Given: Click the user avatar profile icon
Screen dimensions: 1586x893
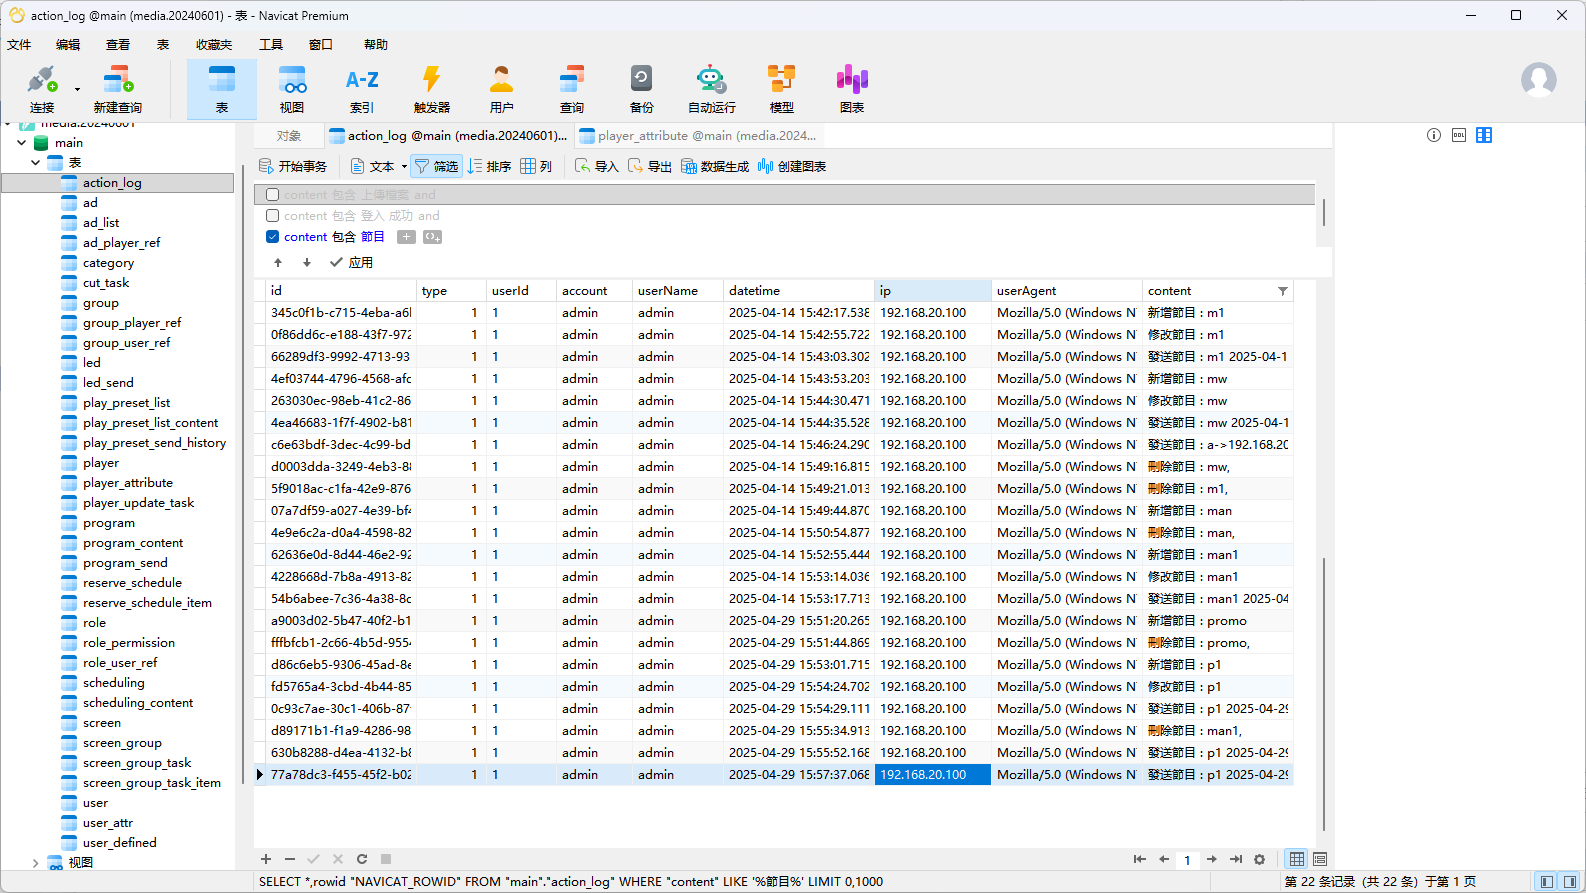Looking at the screenshot, I should click(1539, 80).
